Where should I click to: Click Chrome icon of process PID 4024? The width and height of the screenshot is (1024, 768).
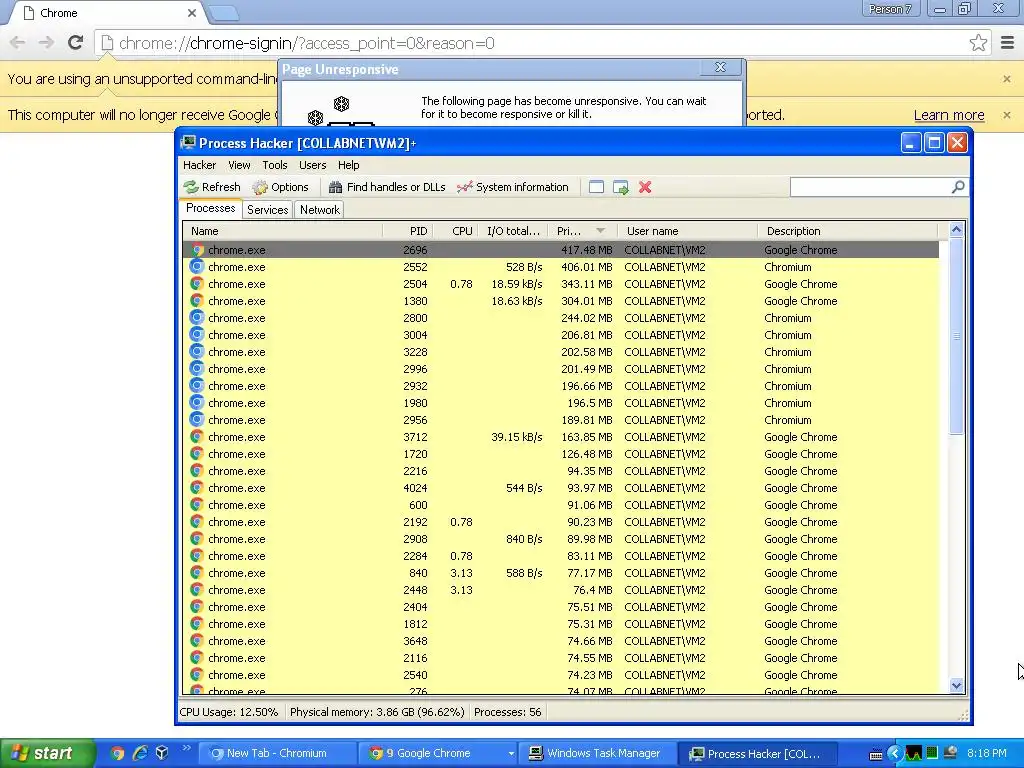tap(197, 488)
